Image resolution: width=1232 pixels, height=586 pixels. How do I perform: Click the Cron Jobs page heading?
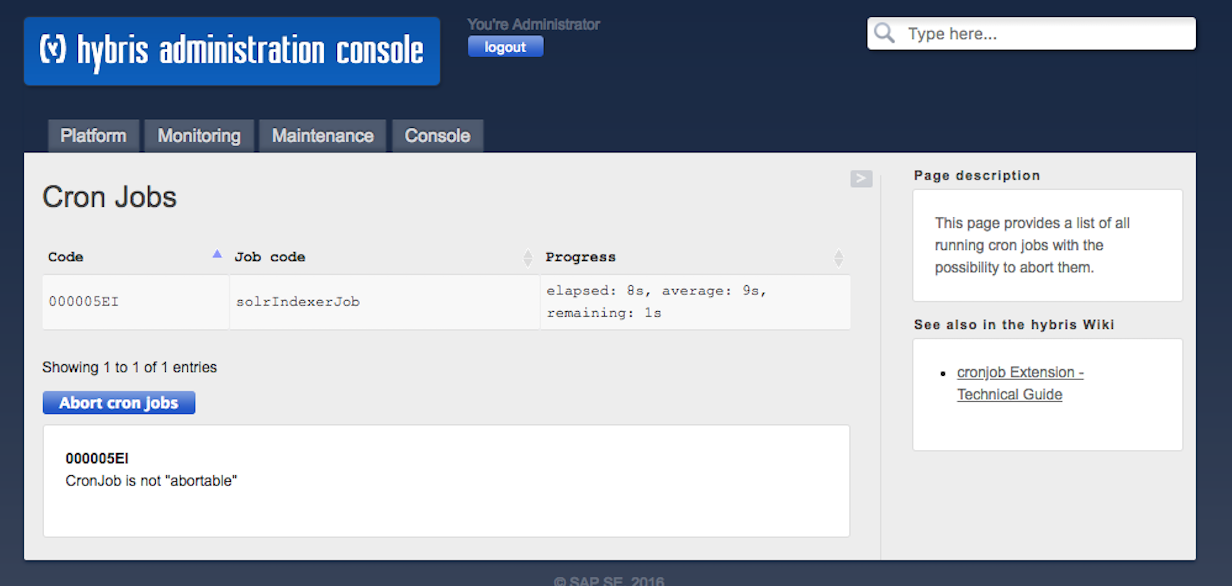110,197
